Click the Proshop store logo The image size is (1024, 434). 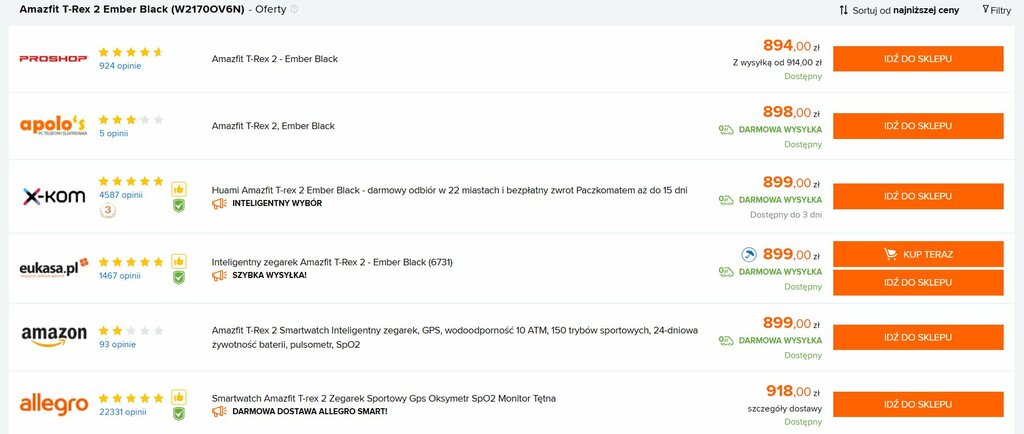(x=54, y=59)
